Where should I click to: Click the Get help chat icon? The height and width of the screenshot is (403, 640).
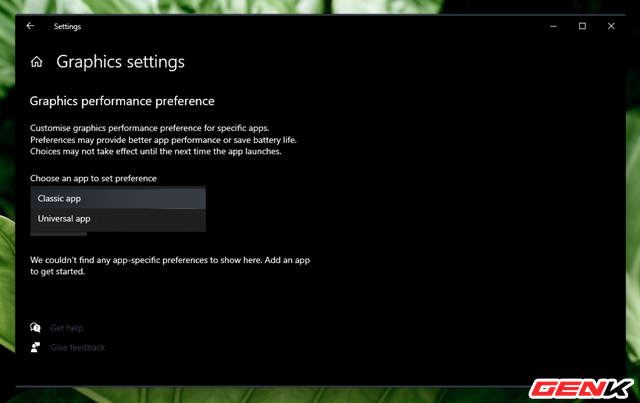tap(36, 328)
